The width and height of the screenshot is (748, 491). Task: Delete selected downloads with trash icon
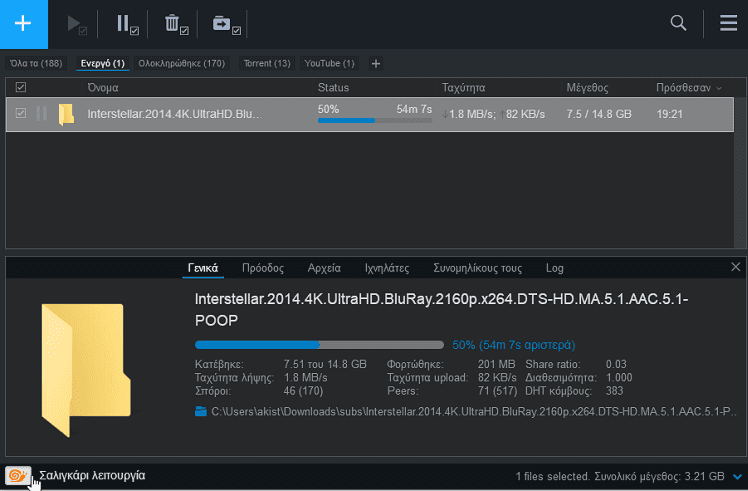coord(176,24)
